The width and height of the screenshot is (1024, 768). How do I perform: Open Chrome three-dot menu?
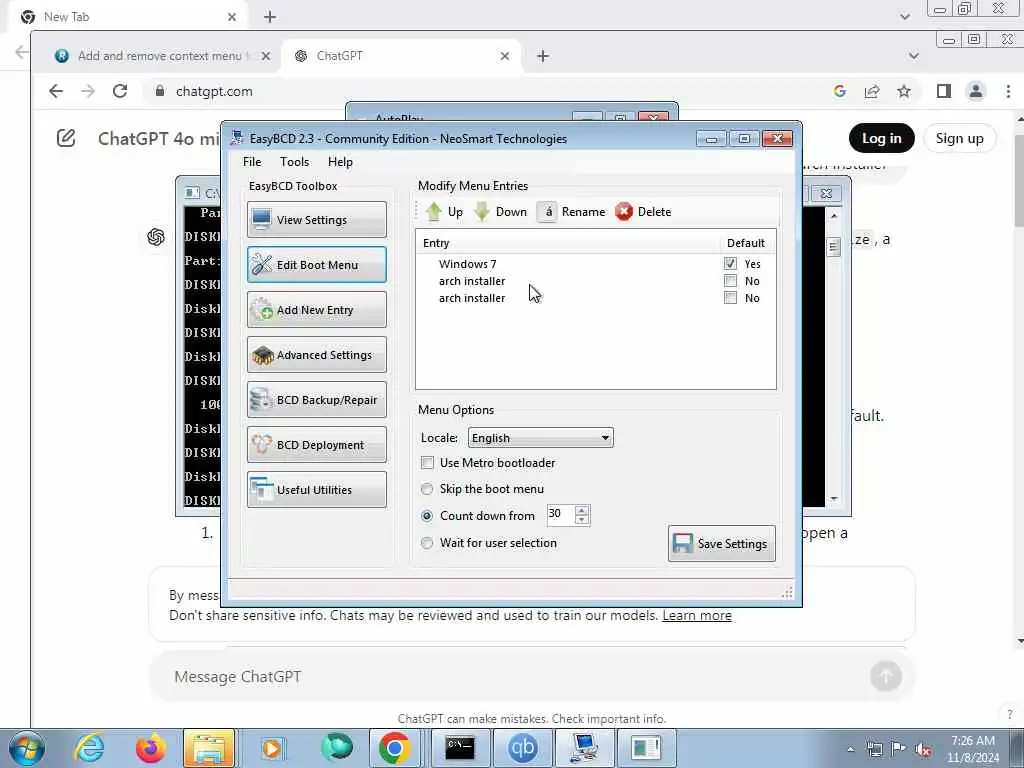(1008, 91)
